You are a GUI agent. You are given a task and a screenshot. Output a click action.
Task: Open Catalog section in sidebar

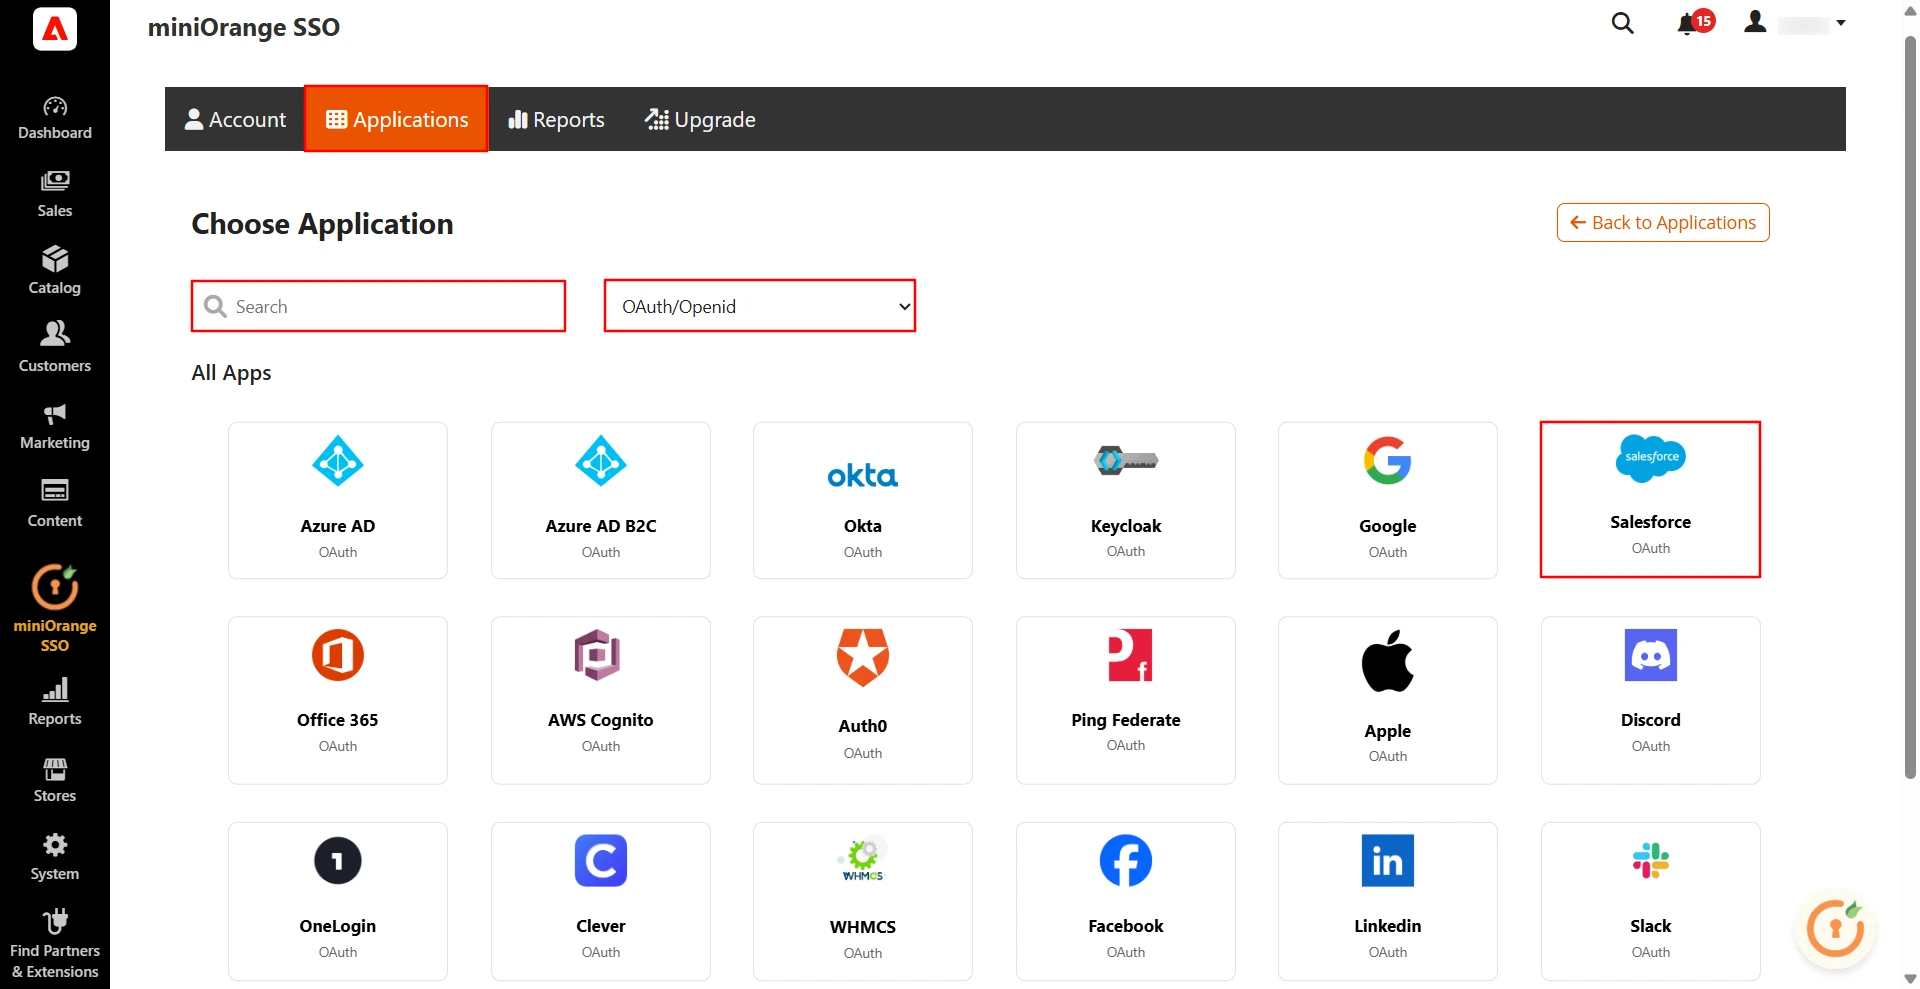[55, 272]
